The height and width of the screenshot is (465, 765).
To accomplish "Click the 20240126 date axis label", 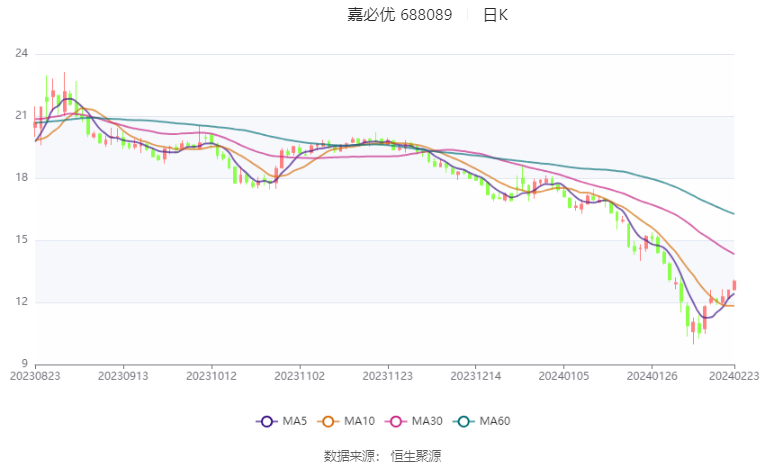I will [652, 376].
